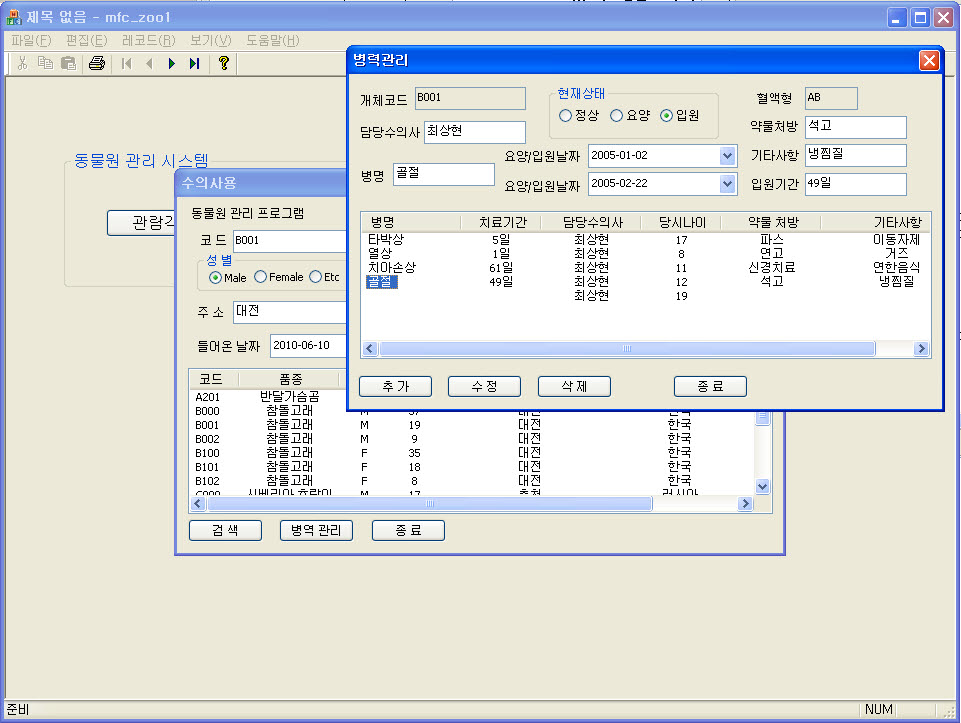Image resolution: width=961 pixels, height=723 pixels.
Task: Open 병역 관리 from the 수의사용 window
Action: tap(316, 531)
